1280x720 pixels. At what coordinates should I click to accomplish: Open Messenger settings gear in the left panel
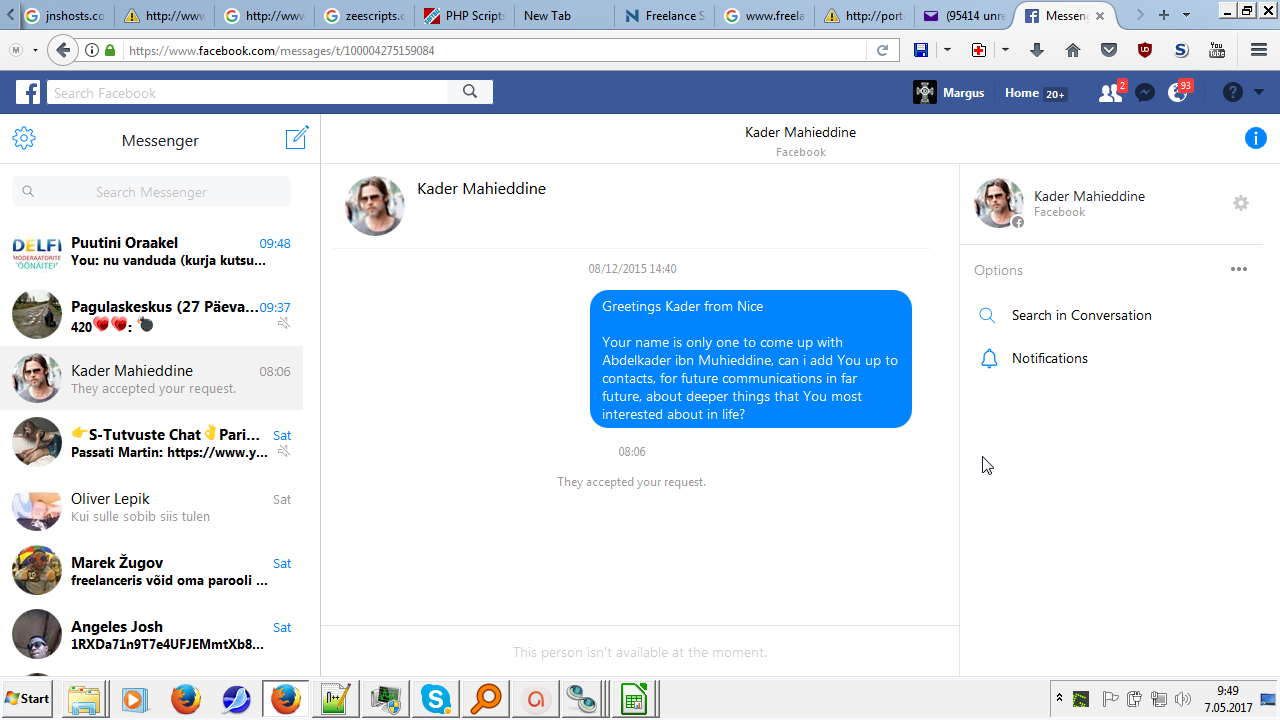pos(24,139)
